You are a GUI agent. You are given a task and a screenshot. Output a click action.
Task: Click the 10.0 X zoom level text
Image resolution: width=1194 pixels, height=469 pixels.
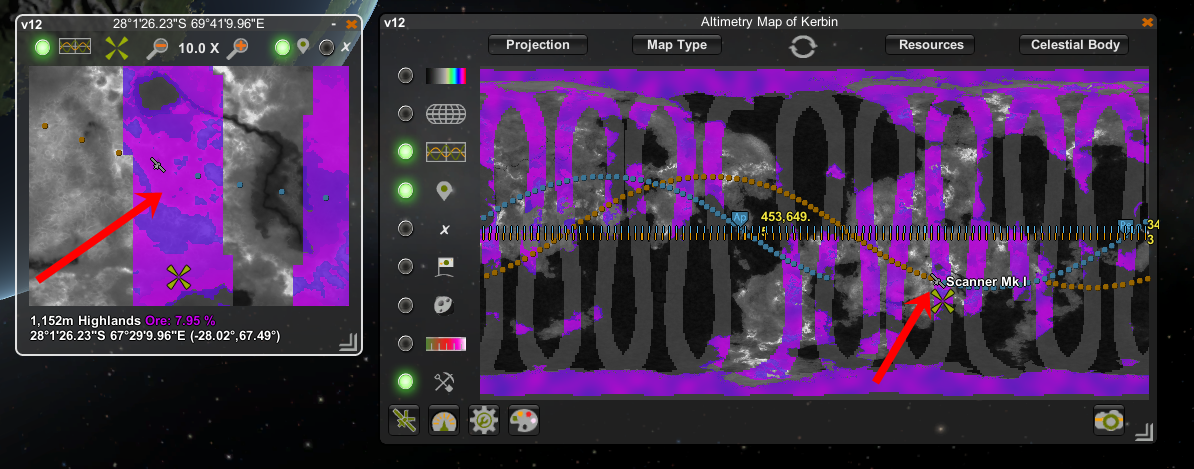tap(199, 48)
